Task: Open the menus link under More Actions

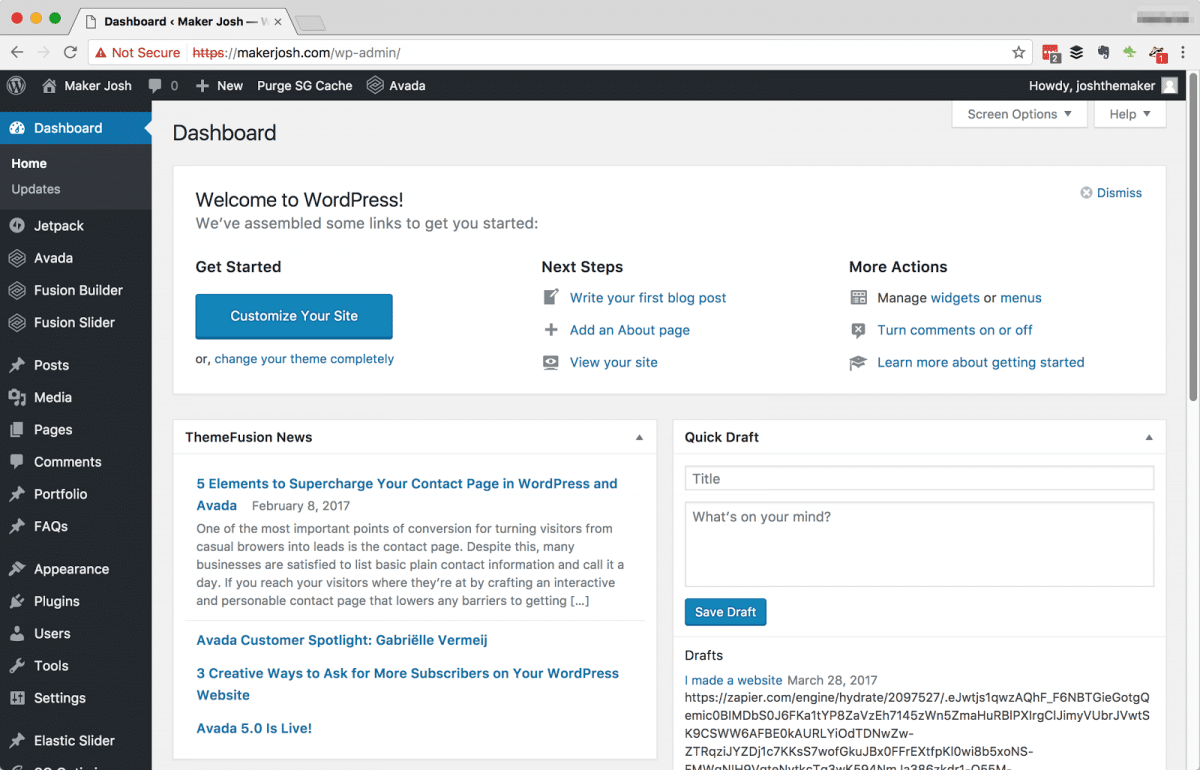Action: pos(1021,298)
